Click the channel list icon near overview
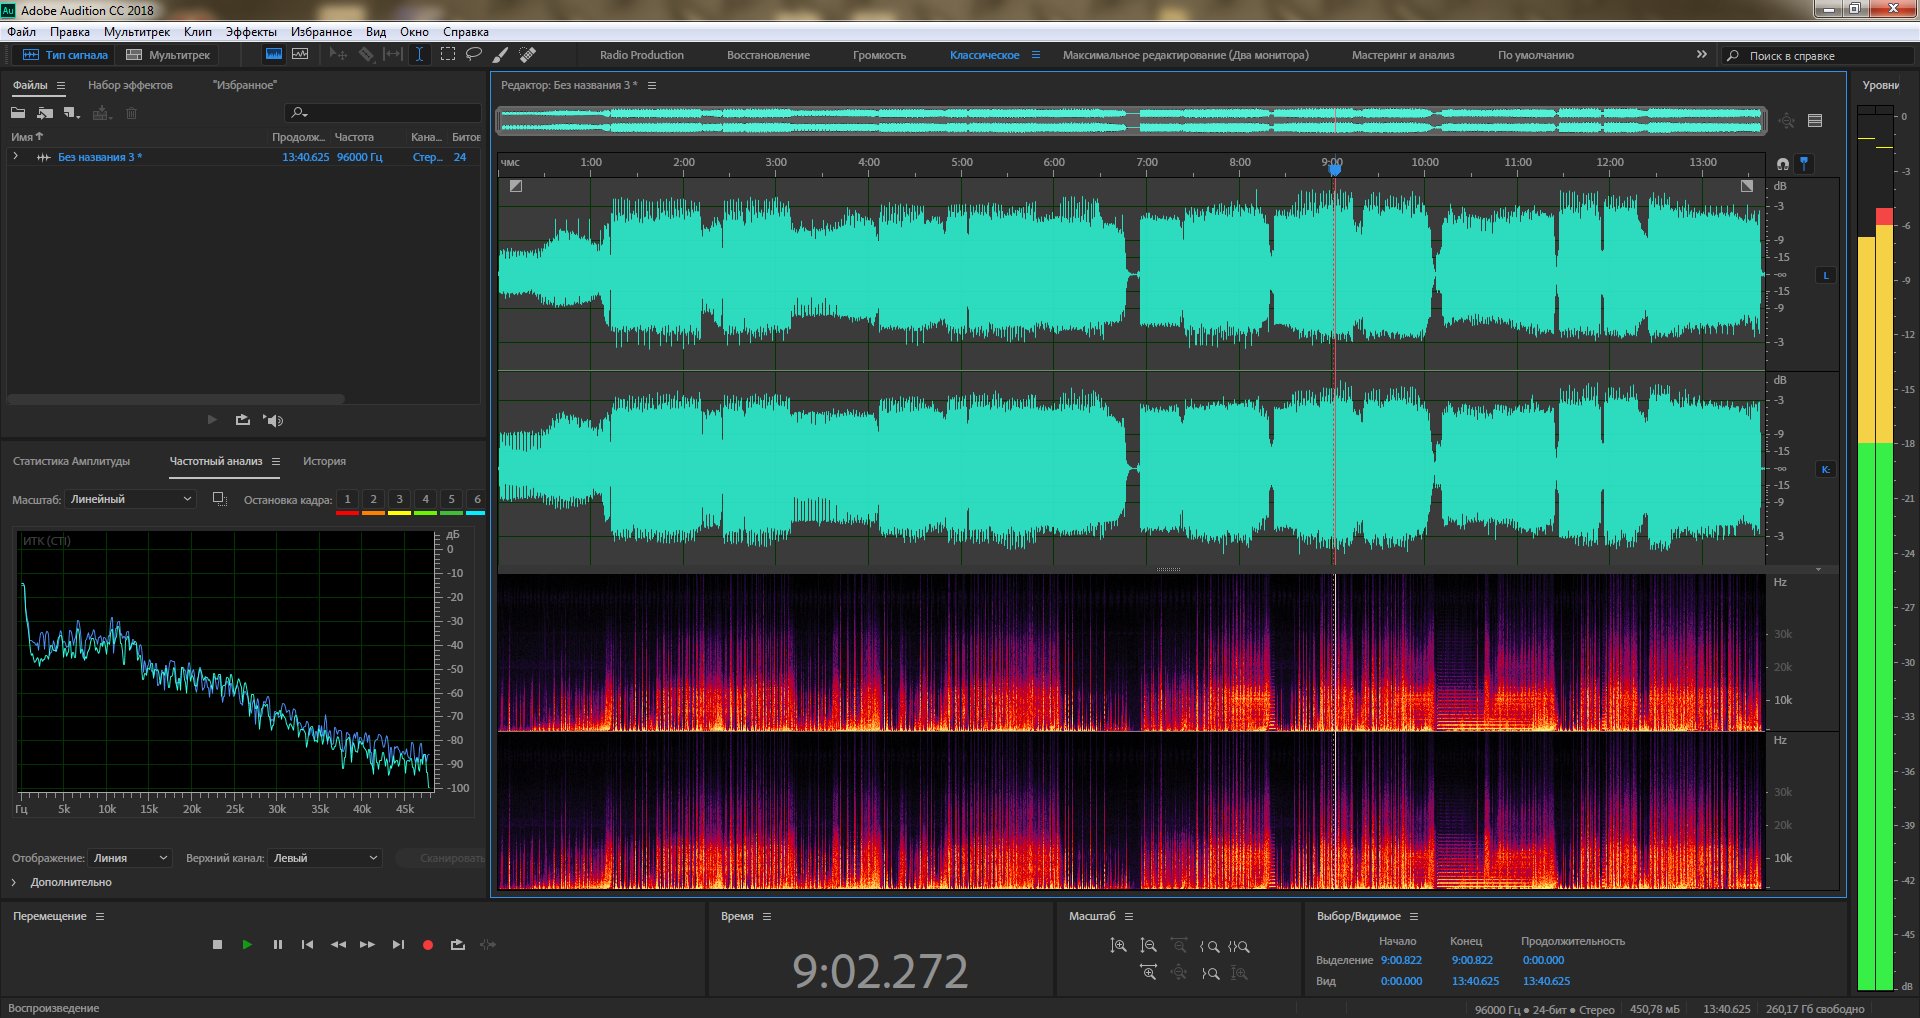This screenshot has width=1920, height=1018. point(1815,121)
